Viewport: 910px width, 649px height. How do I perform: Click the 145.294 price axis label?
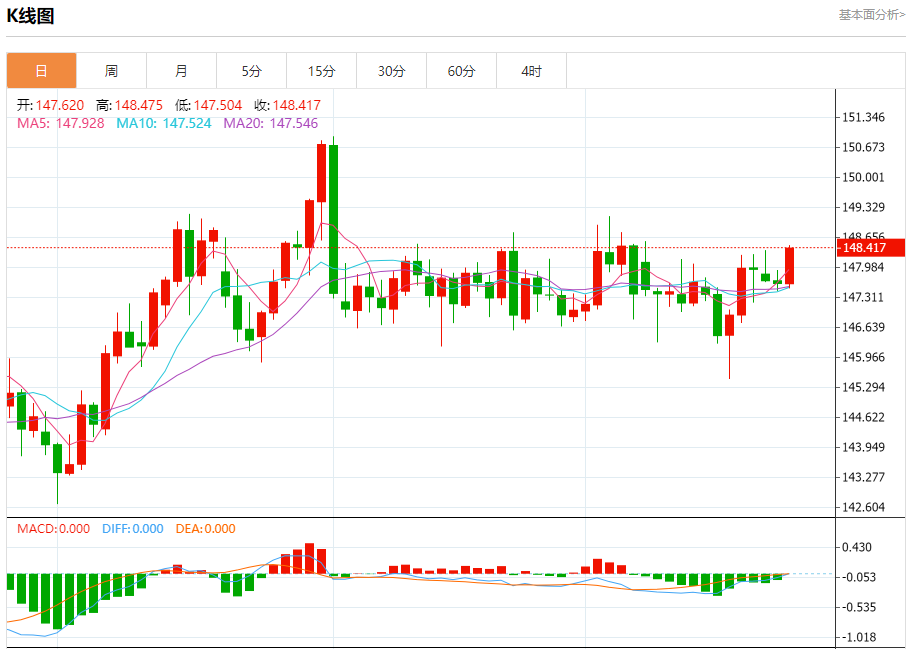coord(864,387)
